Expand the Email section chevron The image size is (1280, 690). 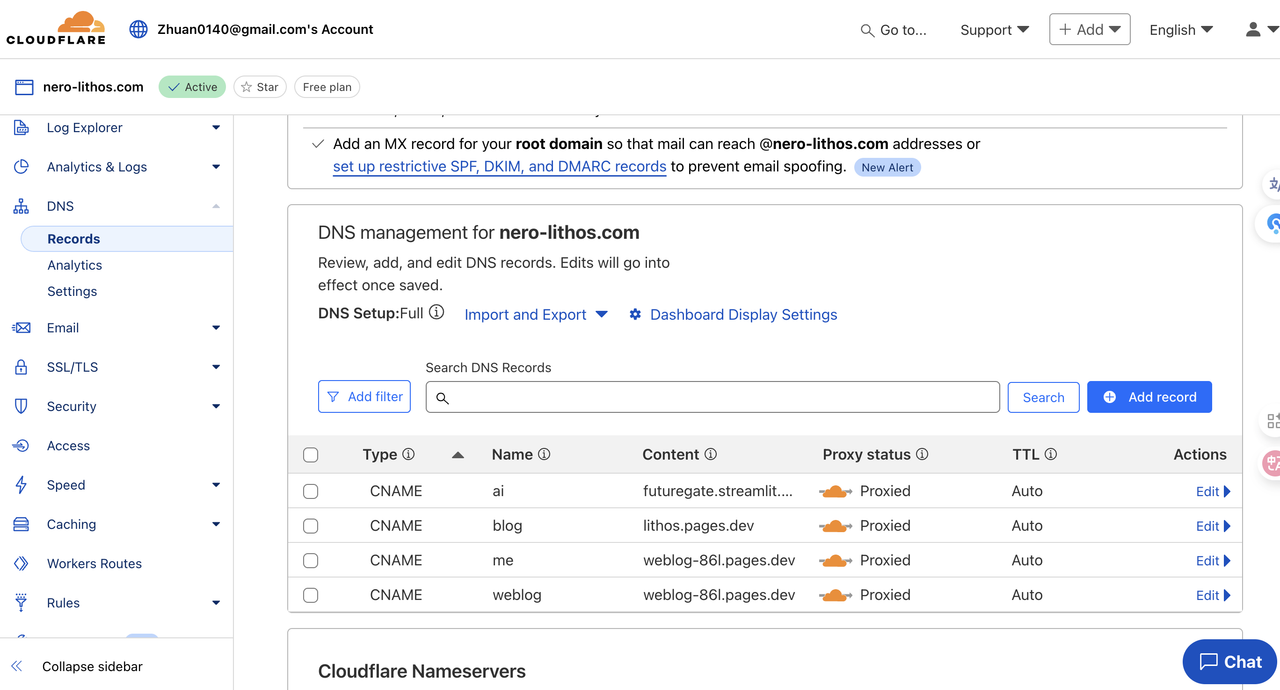click(216, 328)
